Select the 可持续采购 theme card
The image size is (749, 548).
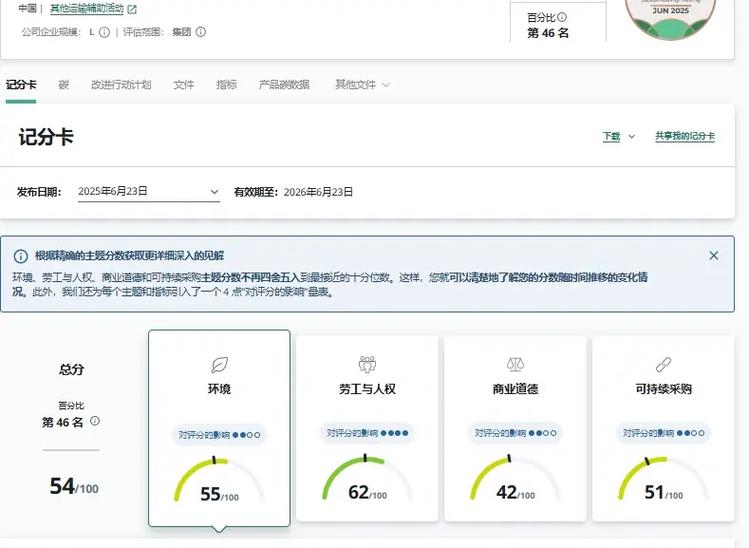click(x=663, y=428)
